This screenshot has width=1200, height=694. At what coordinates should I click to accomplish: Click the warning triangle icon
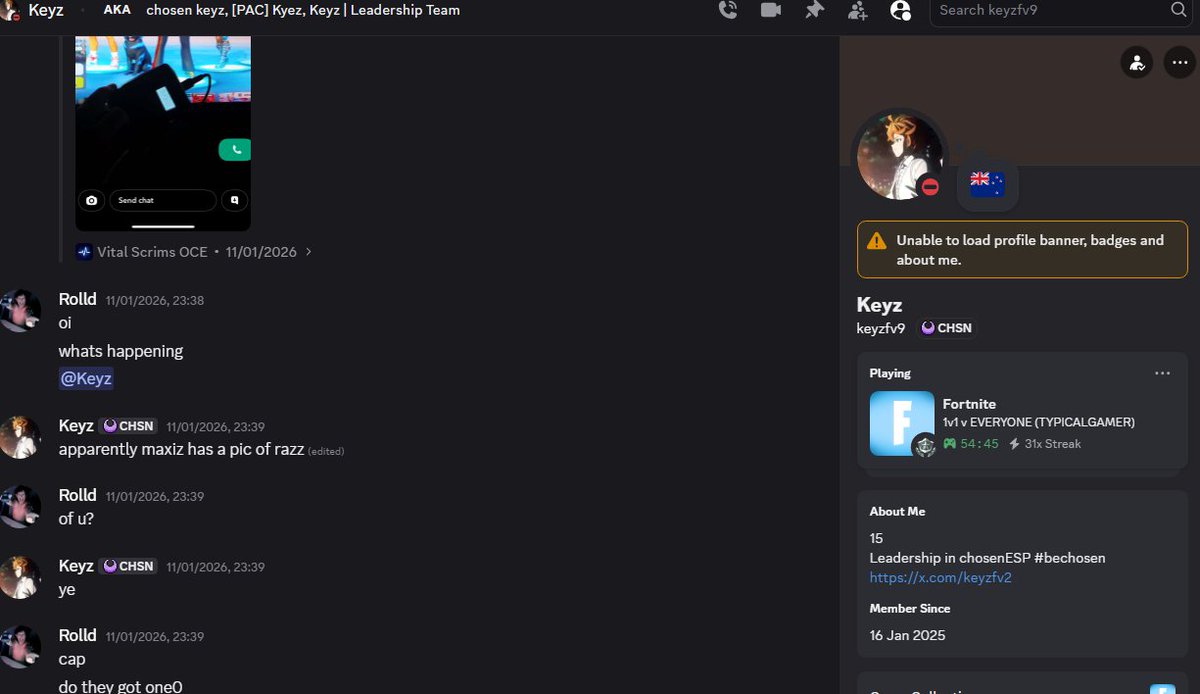click(x=877, y=241)
